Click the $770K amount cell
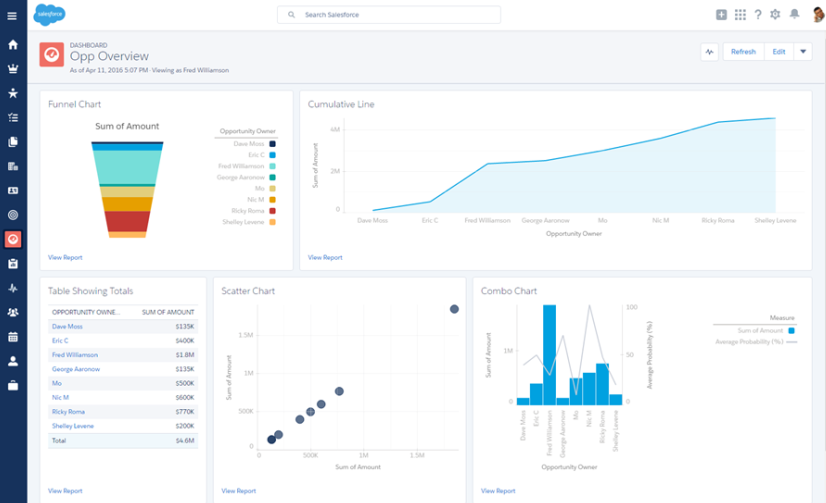 tap(185, 412)
